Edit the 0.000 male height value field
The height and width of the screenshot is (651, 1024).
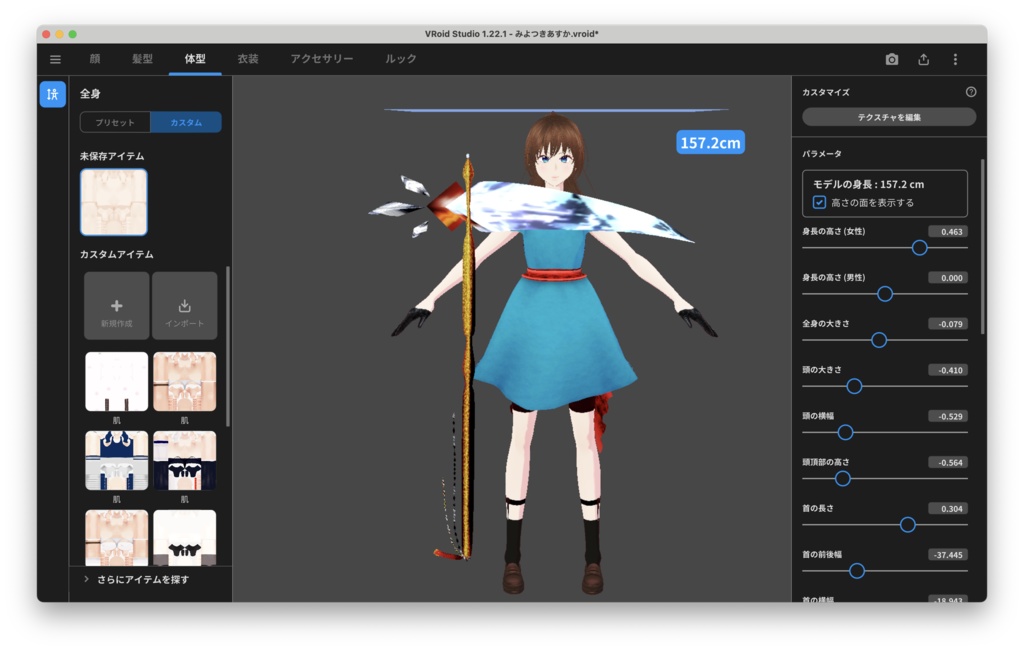[x=948, y=278]
